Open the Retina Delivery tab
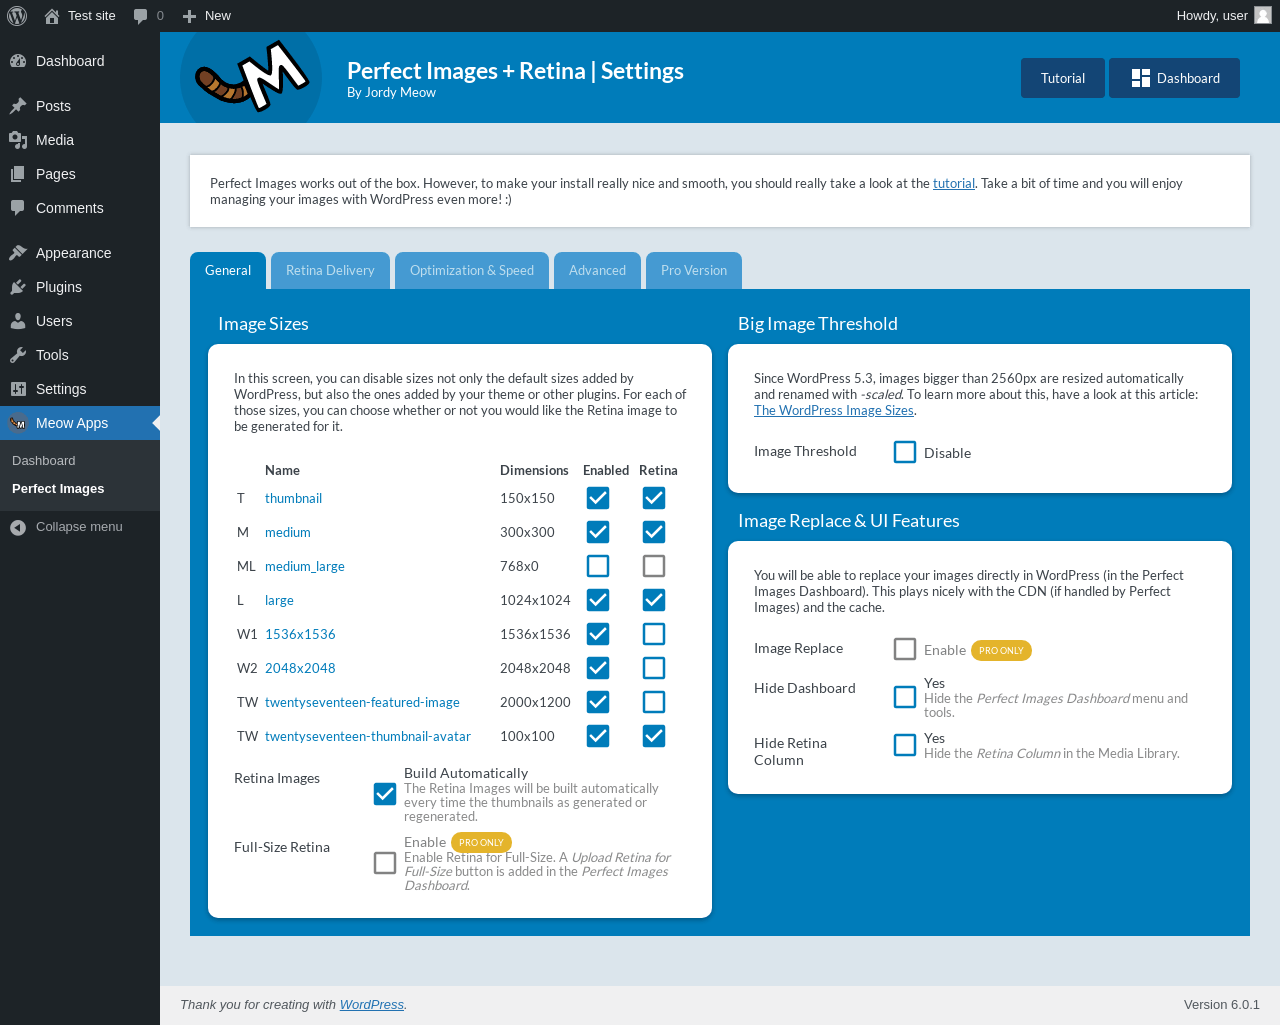 330,271
